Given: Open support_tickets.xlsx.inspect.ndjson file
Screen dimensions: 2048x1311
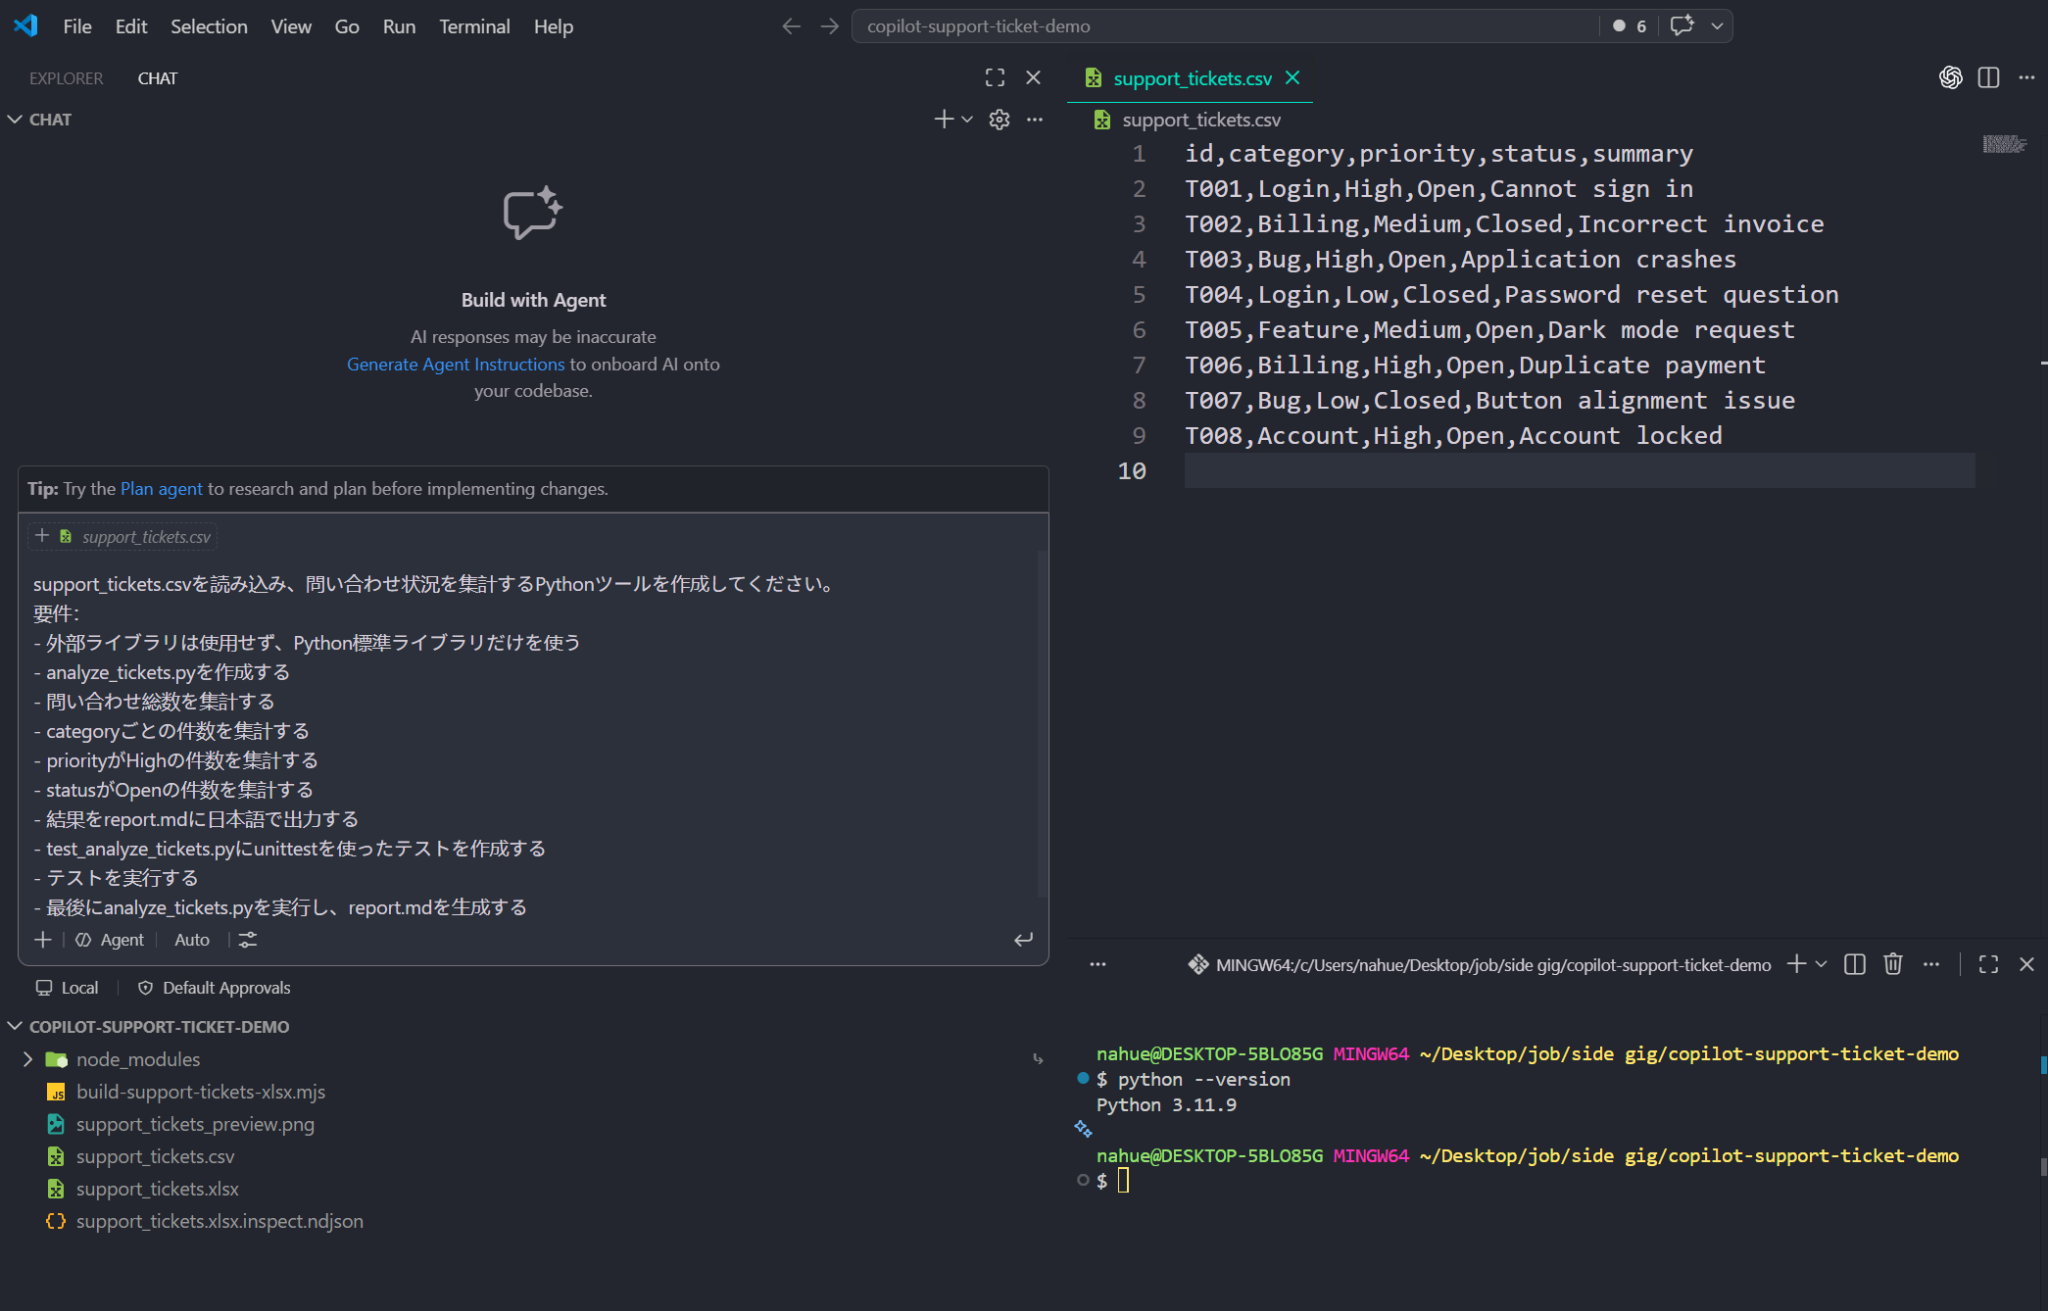Looking at the screenshot, I should point(219,1221).
